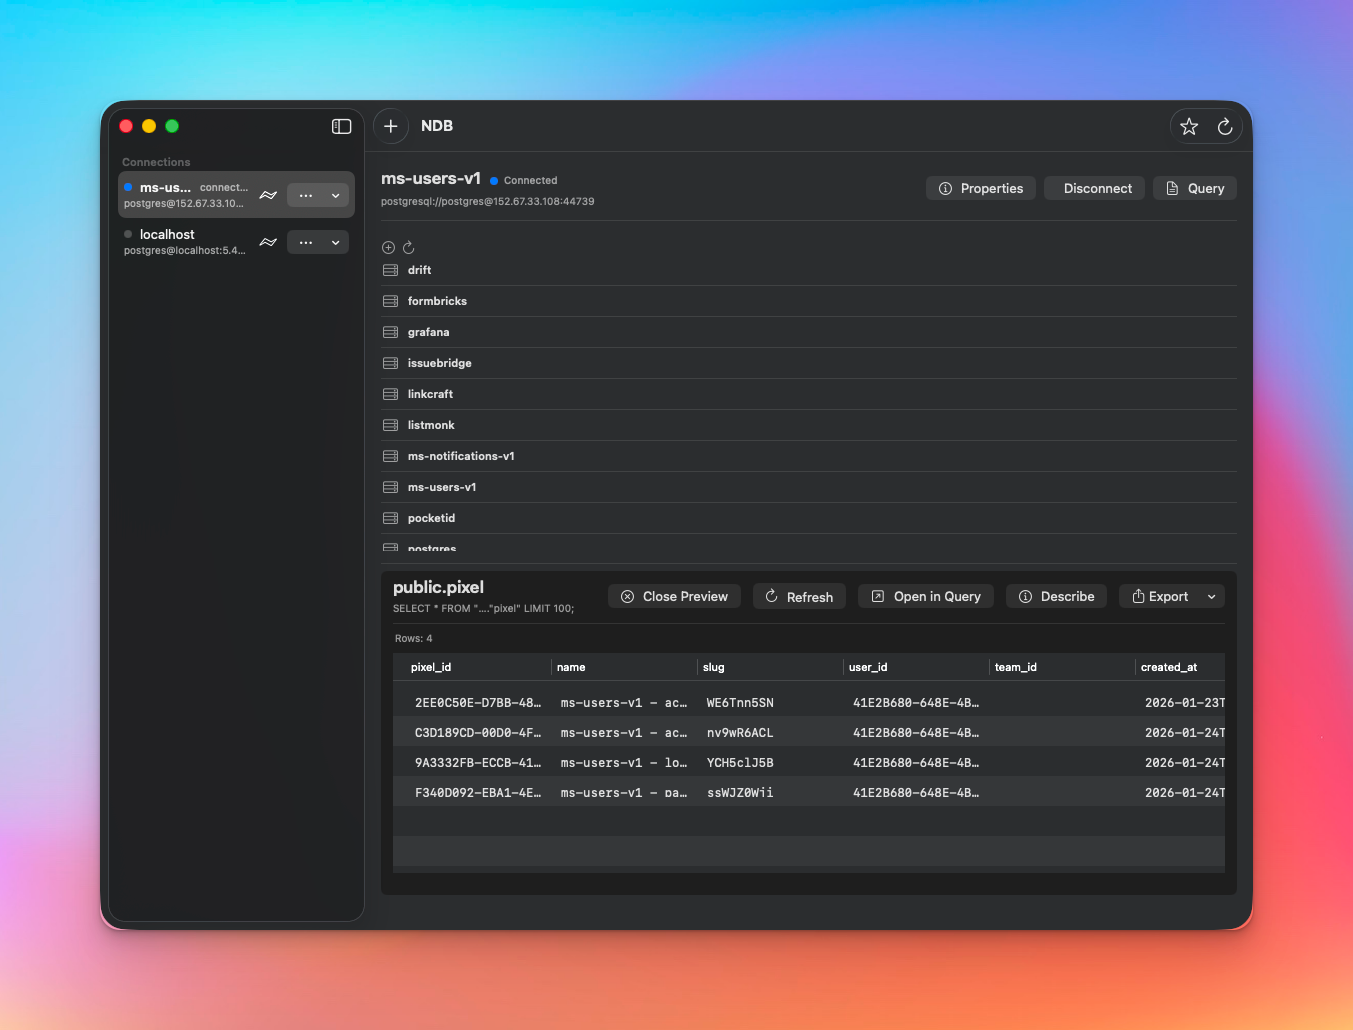Reload the database list with the refresh icon

tap(407, 247)
